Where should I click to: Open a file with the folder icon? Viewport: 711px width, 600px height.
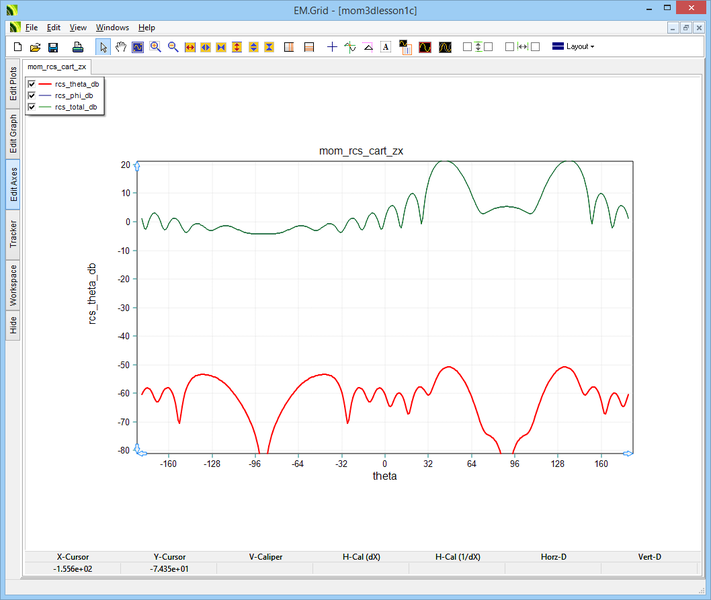35,47
